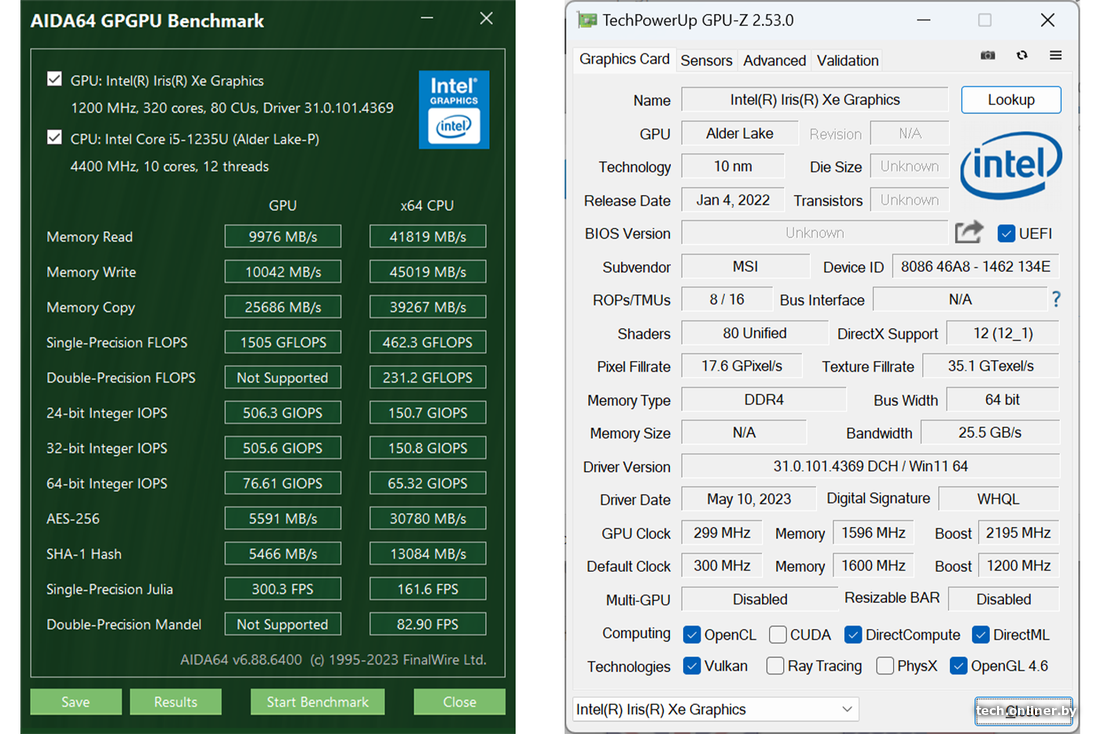Click the Intel Graphics badge in AIDA64

click(453, 109)
